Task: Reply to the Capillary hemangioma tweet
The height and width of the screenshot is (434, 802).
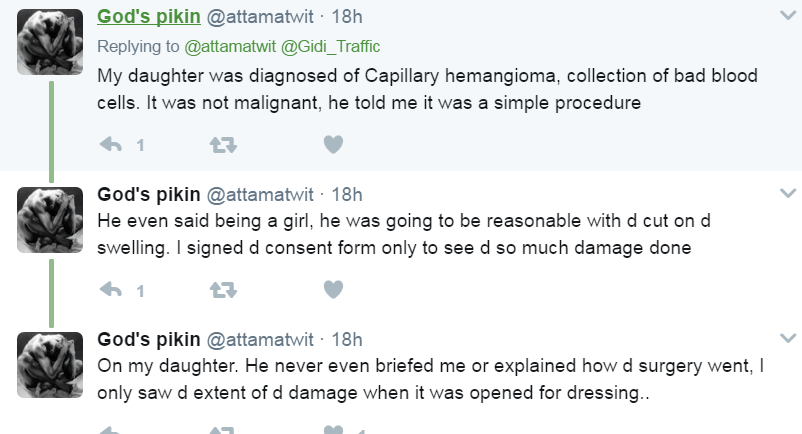Action: pyautogui.click(x=110, y=145)
